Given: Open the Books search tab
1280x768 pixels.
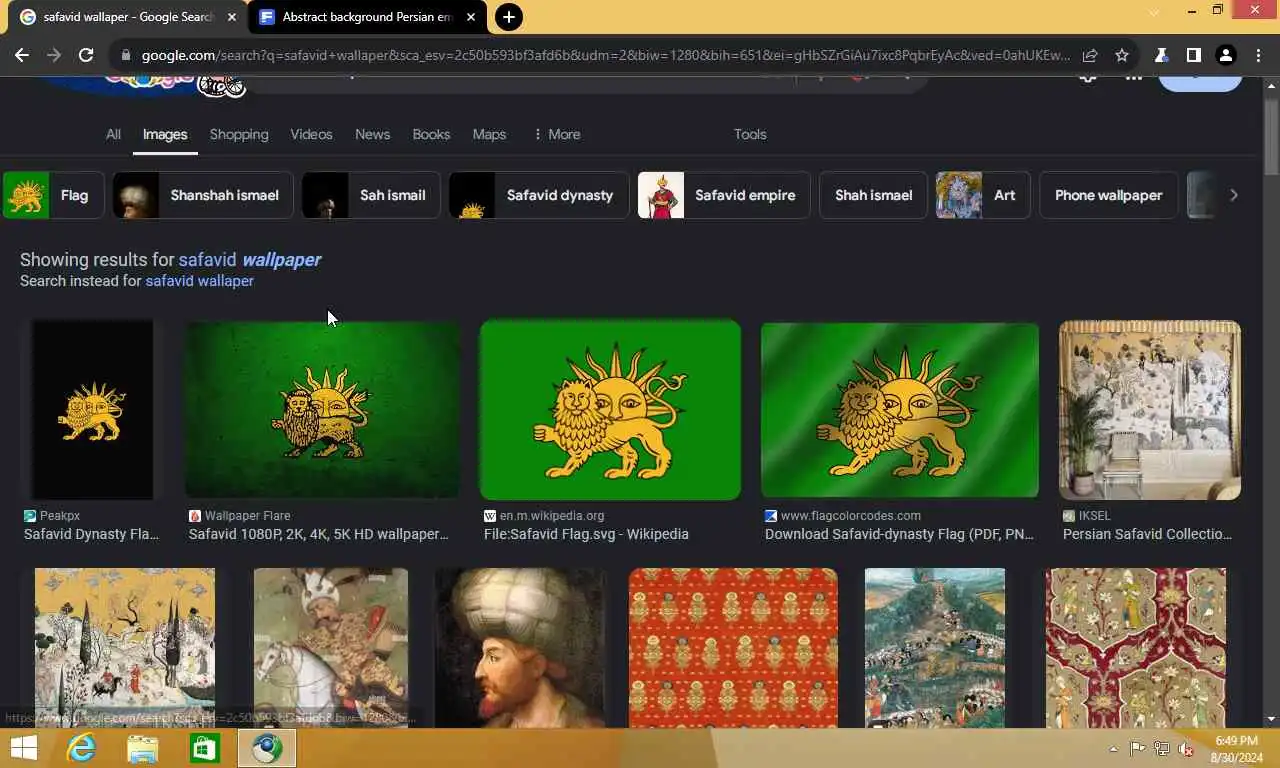Looking at the screenshot, I should pos(431,134).
